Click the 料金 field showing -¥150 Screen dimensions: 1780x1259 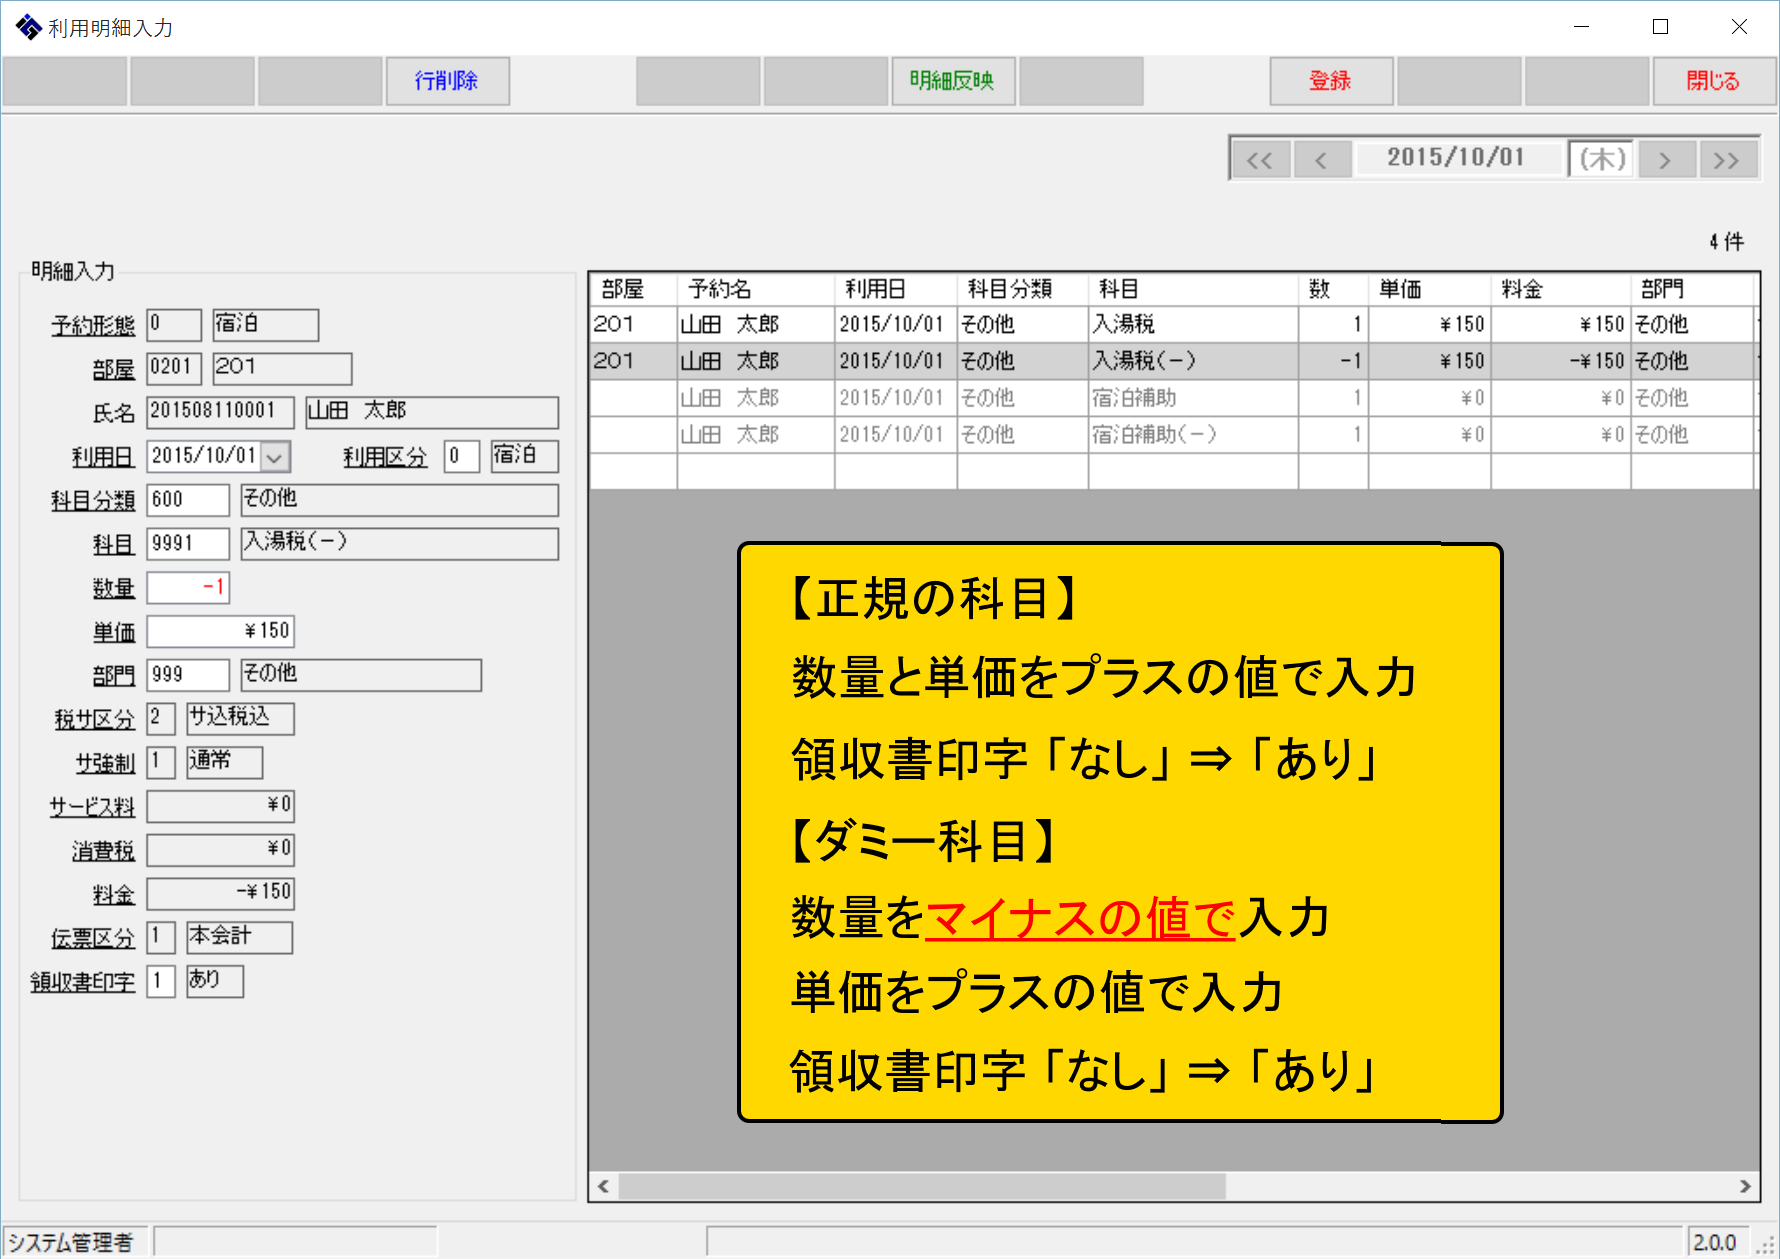click(x=220, y=893)
